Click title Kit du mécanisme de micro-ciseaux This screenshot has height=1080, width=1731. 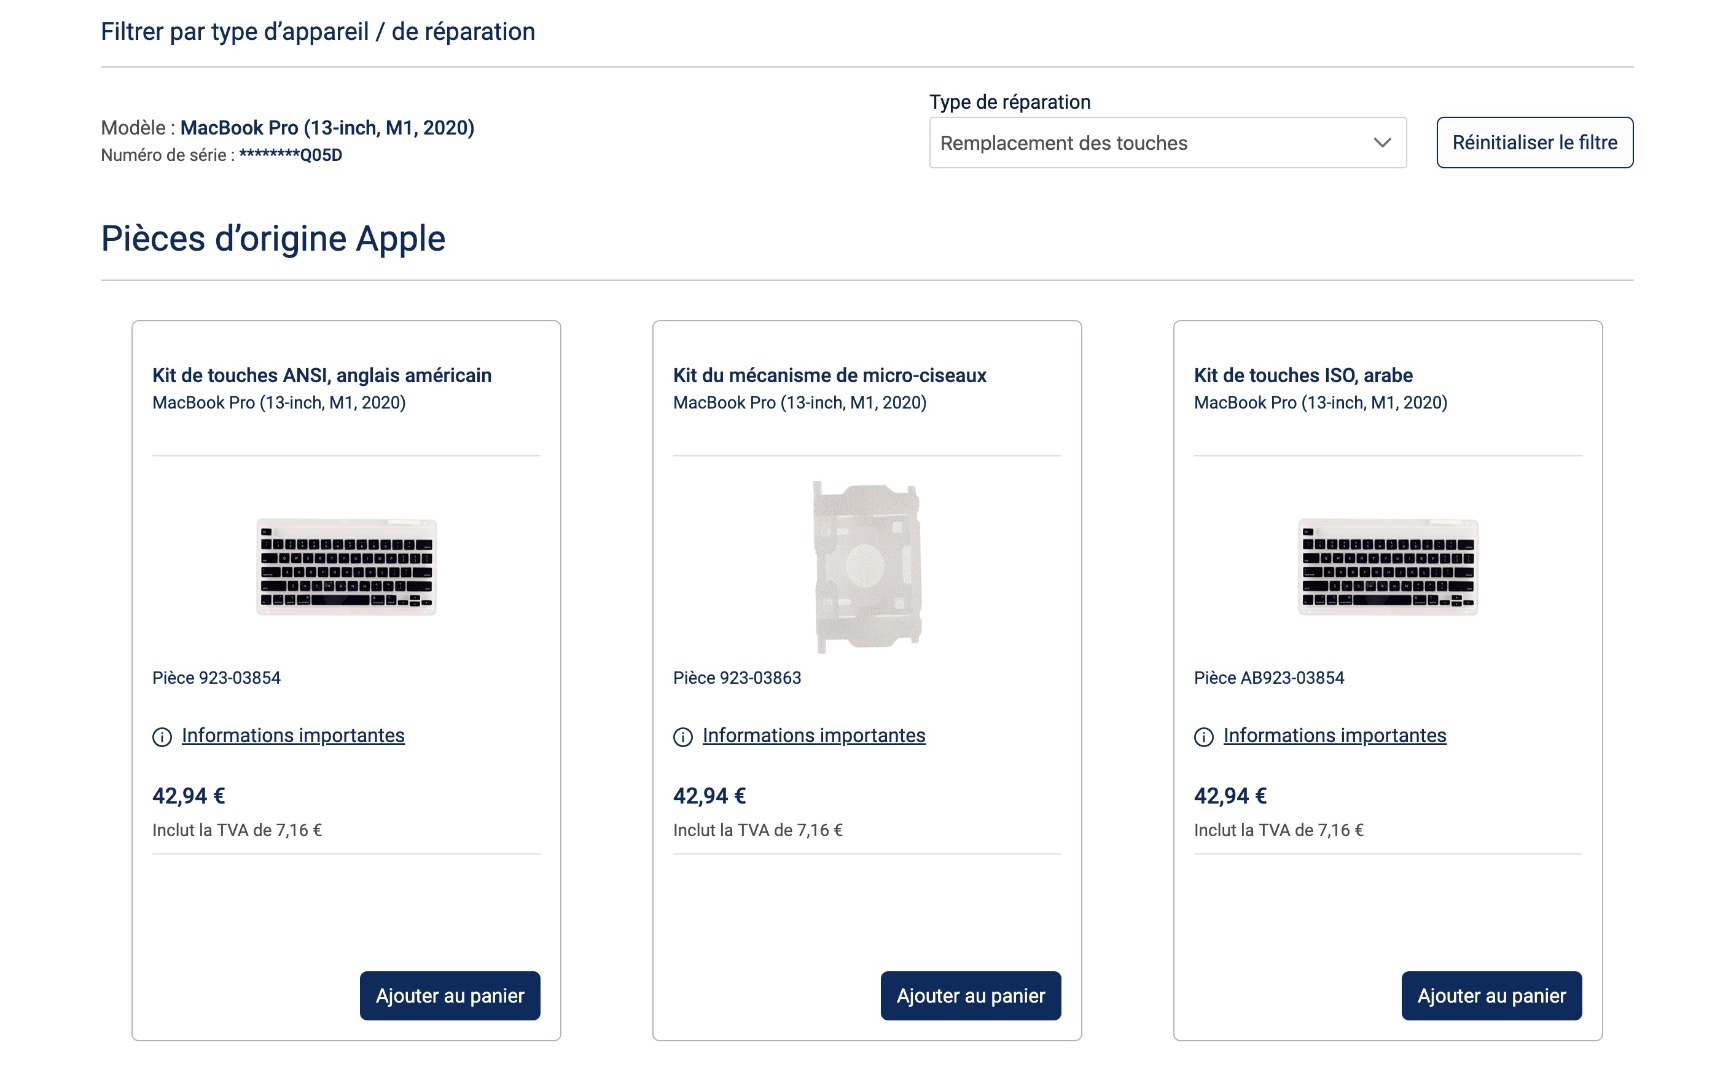tap(830, 375)
